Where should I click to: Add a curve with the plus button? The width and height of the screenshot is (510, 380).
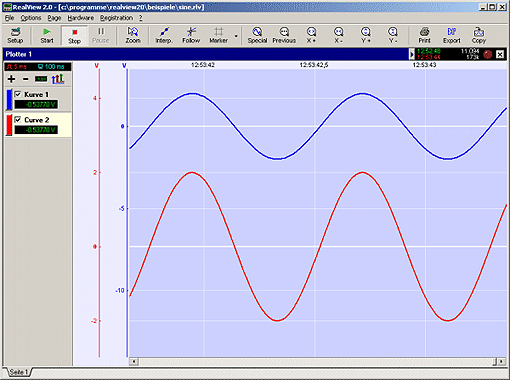(x=11, y=79)
